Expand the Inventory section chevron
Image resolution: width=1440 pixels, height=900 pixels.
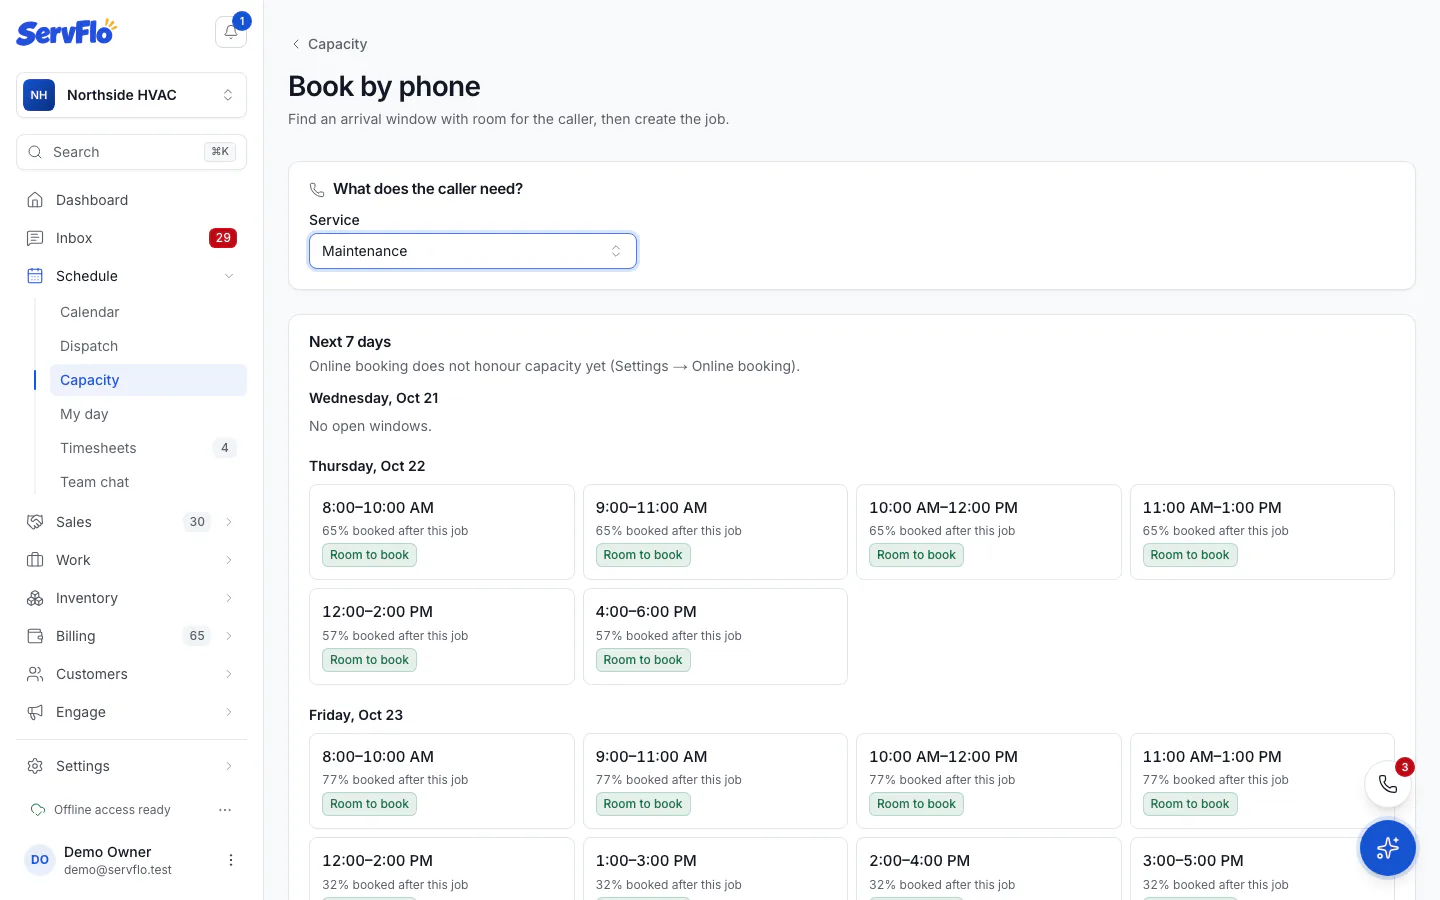(x=229, y=598)
